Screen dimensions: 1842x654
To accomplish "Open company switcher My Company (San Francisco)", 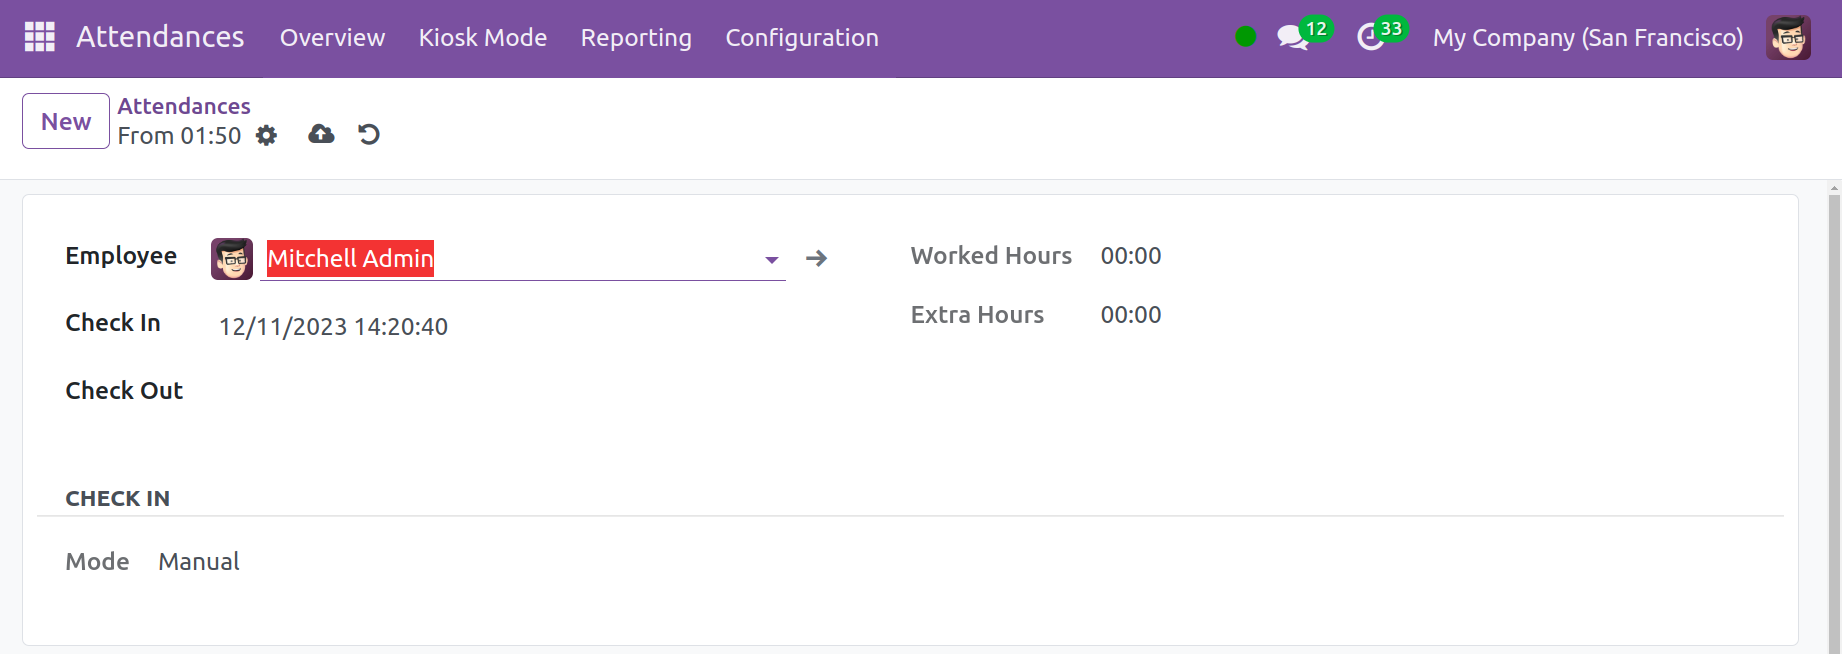I will coord(1587,38).
